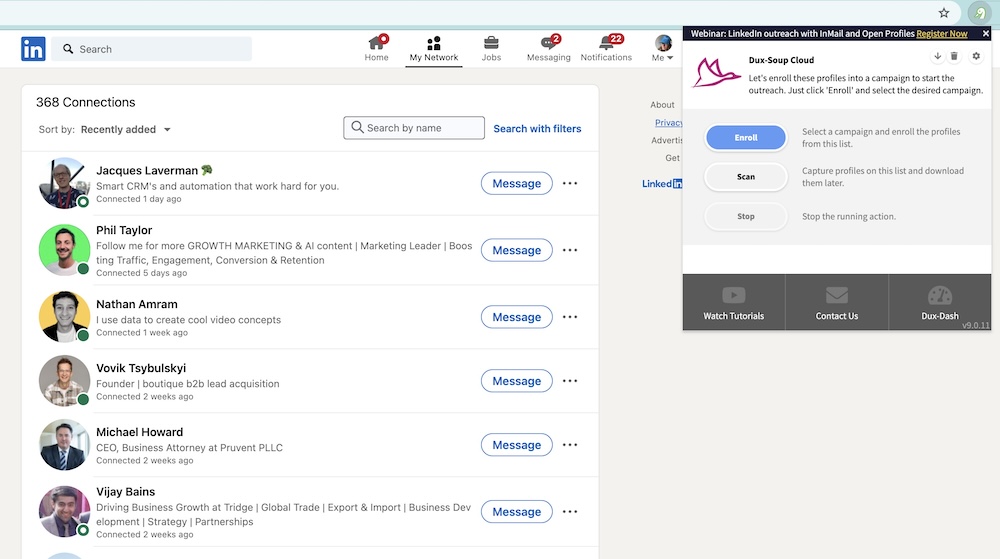
Task: Close the webinar banner
Action: tap(985, 34)
